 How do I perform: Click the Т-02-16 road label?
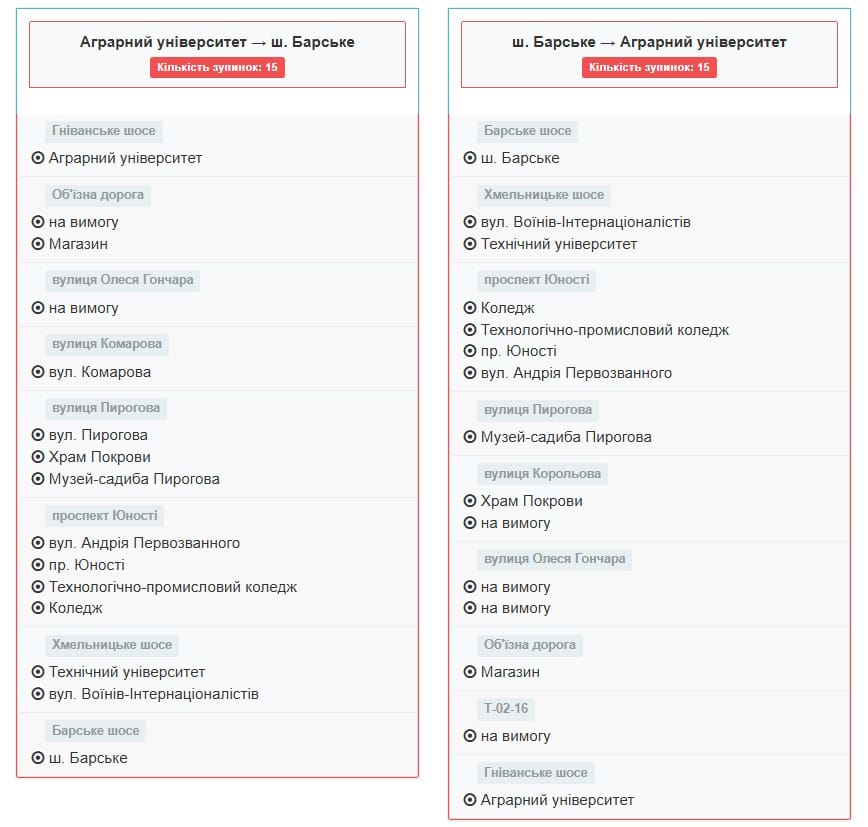506,709
